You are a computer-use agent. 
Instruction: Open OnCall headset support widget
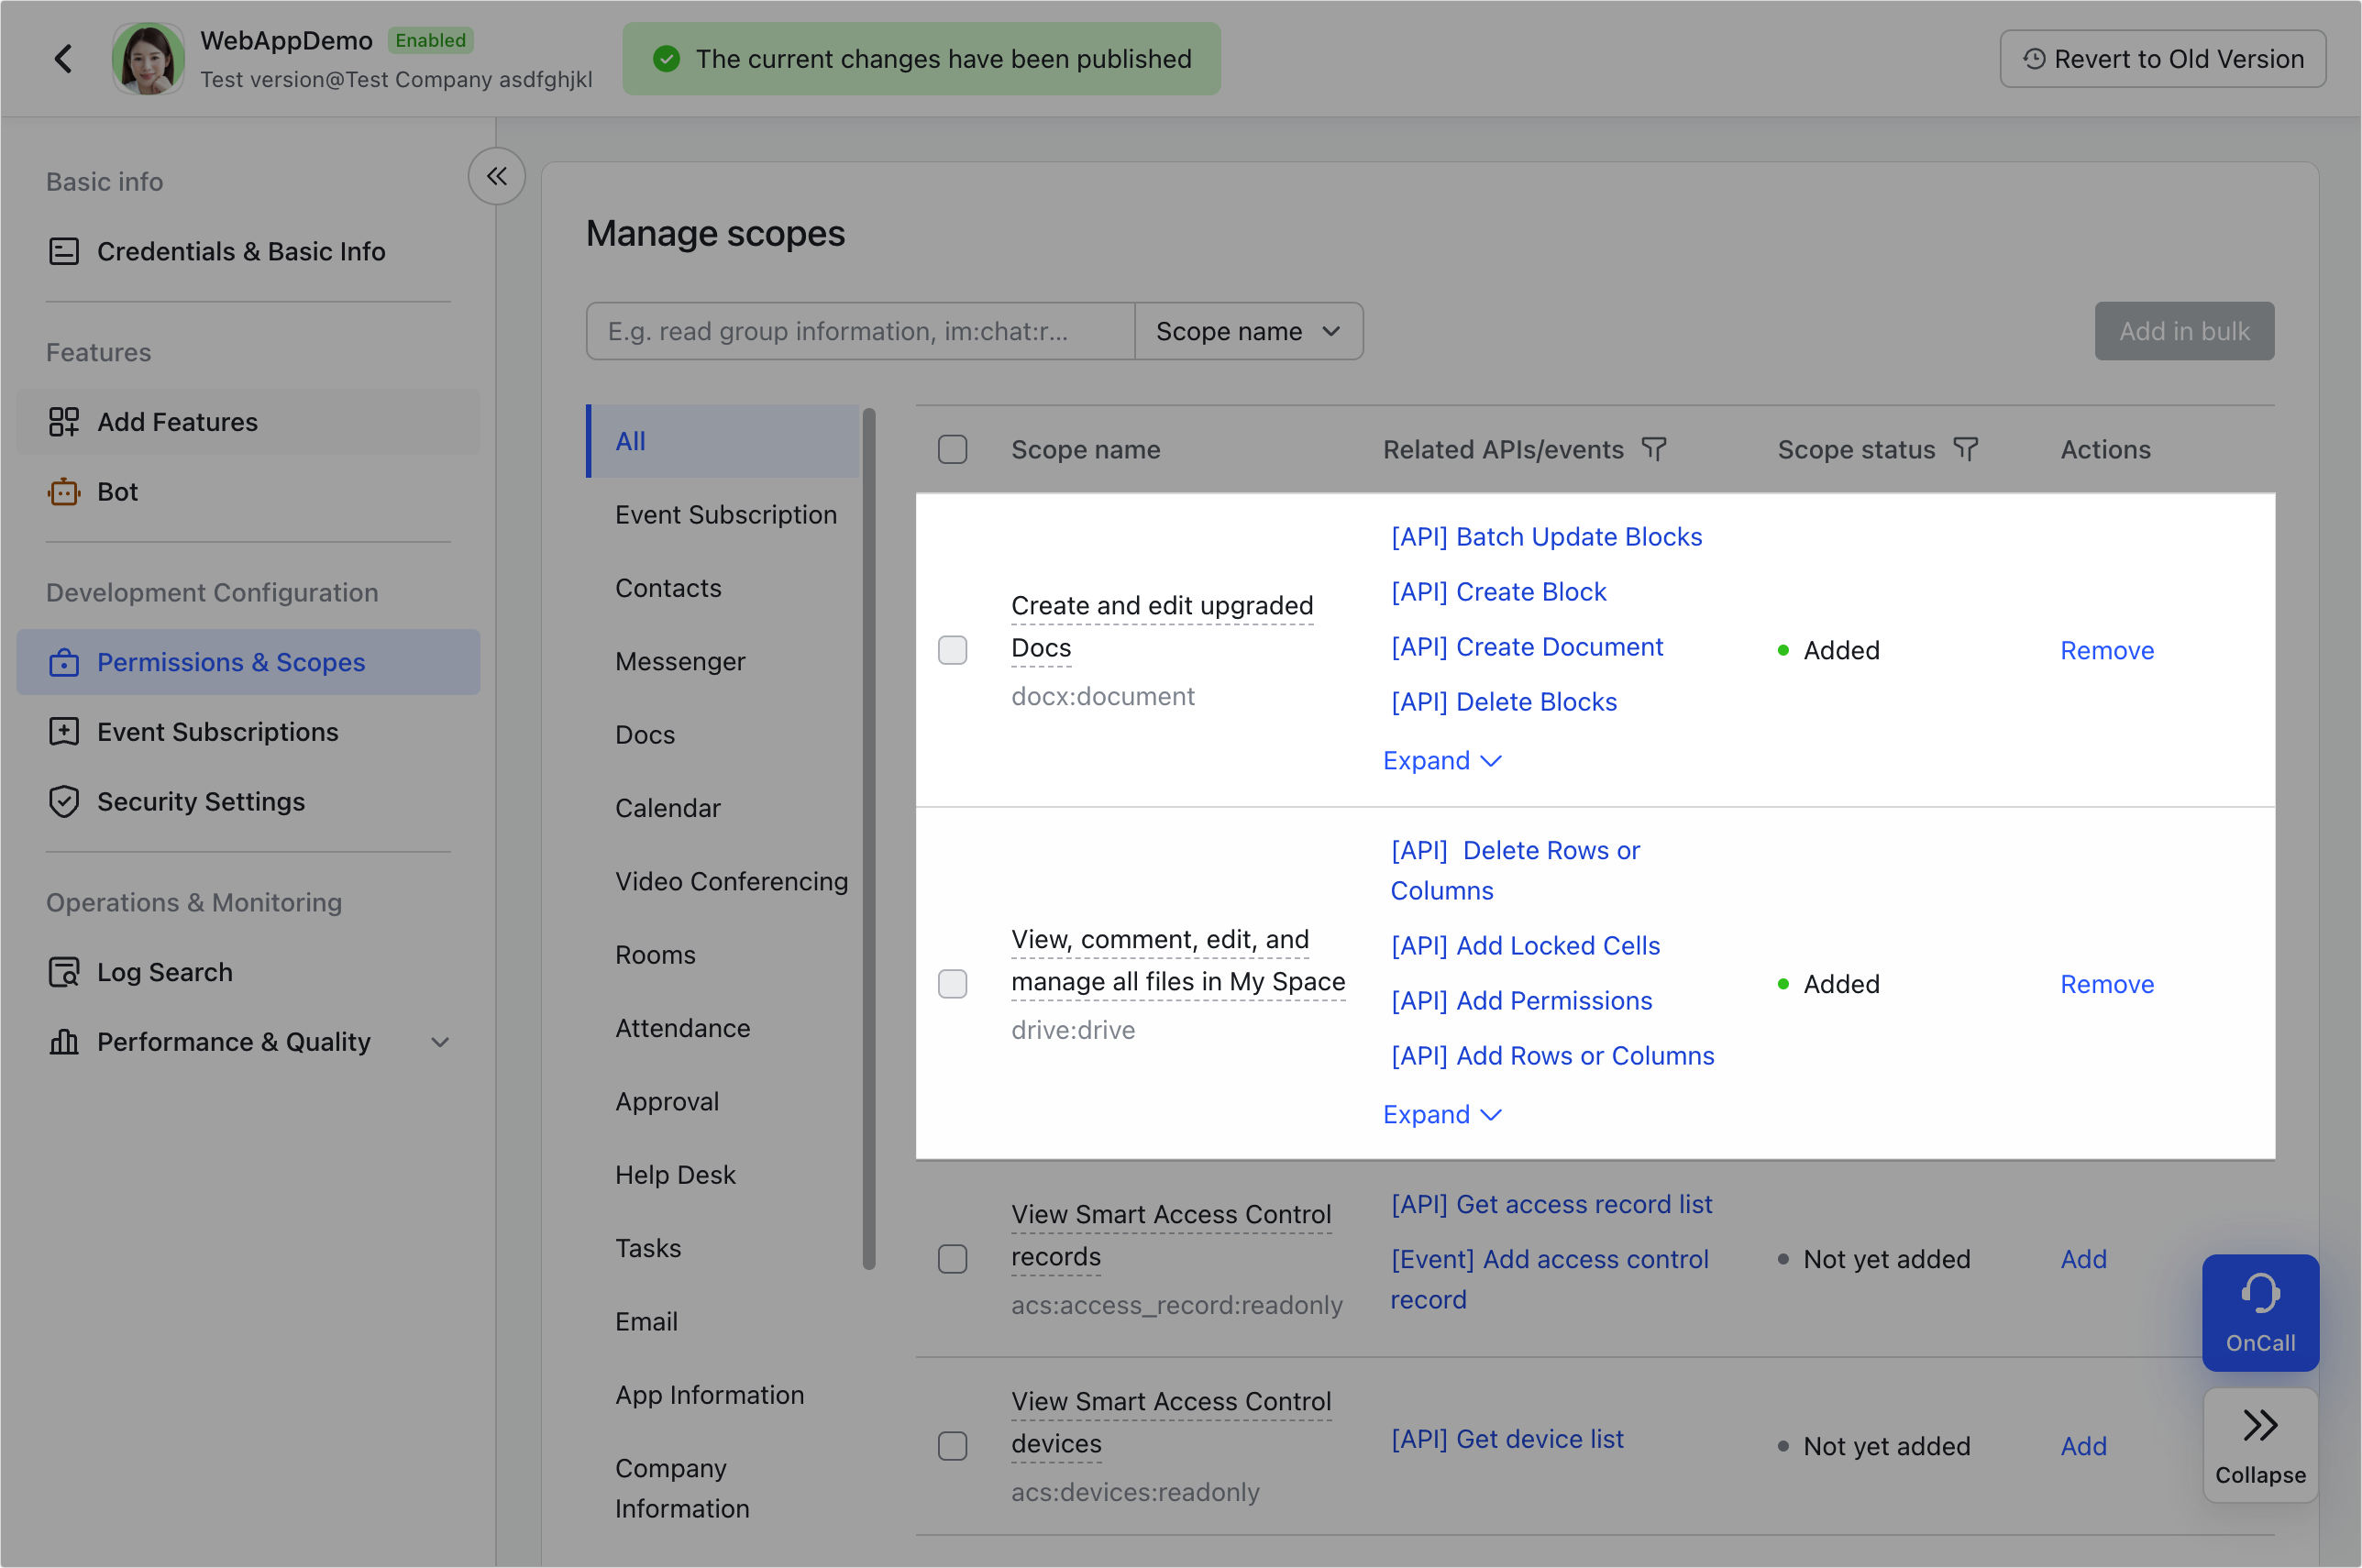[x=2259, y=1312]
